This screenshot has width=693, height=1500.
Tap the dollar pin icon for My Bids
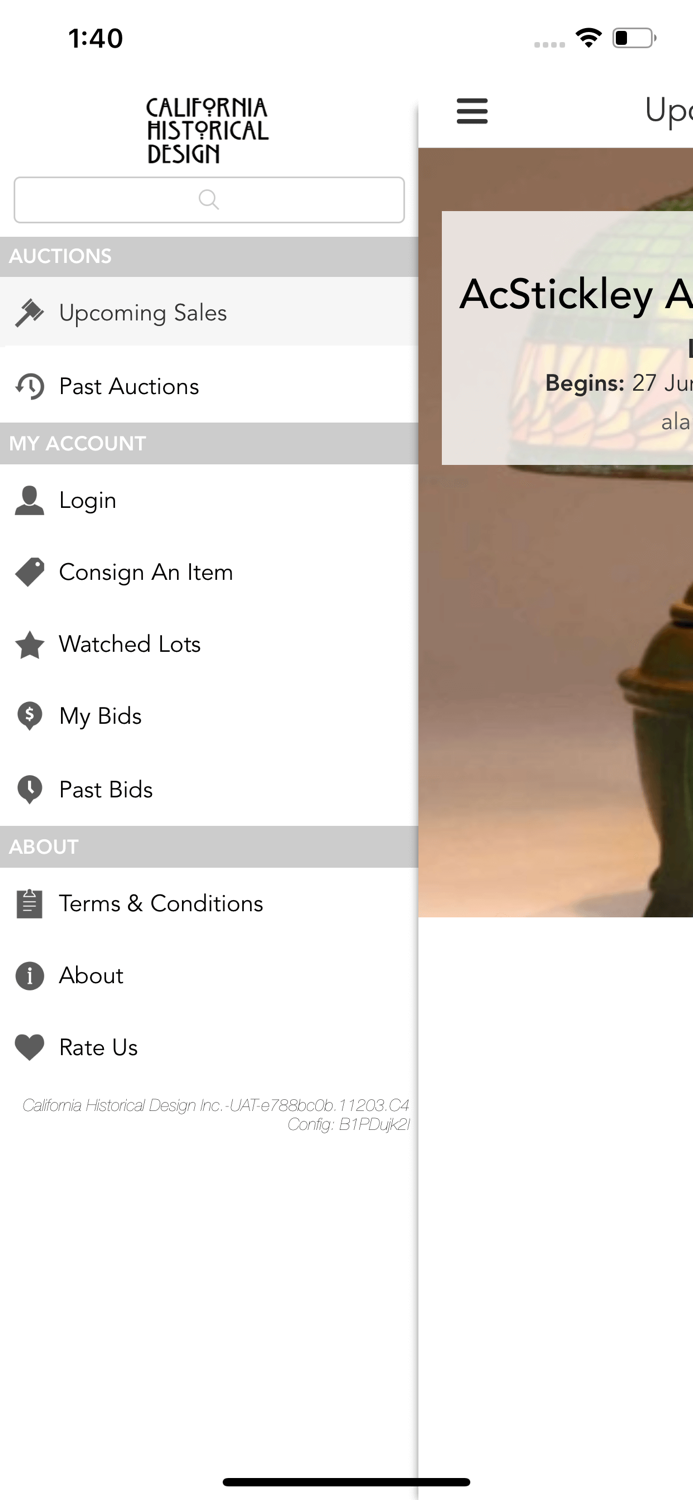pyautogui.click(x=29, y=716)
